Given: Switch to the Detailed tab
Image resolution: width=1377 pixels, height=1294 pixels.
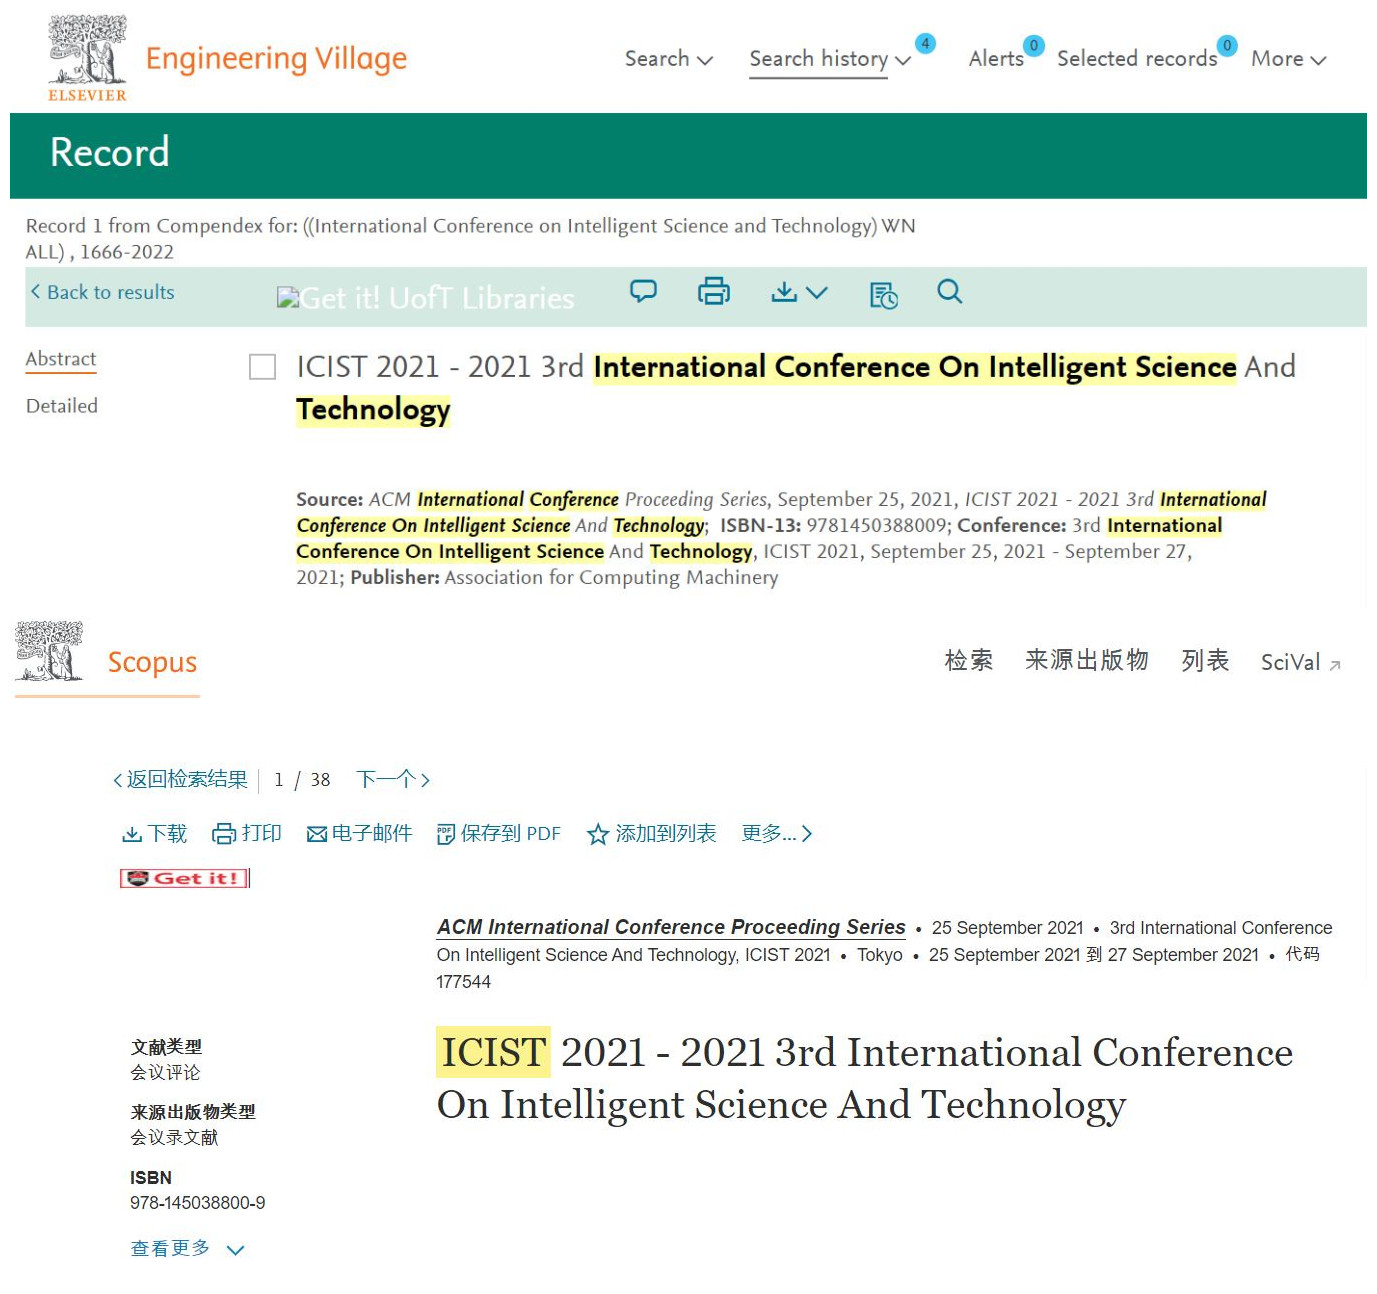Looking at the screenshot, I should [62, 406].
